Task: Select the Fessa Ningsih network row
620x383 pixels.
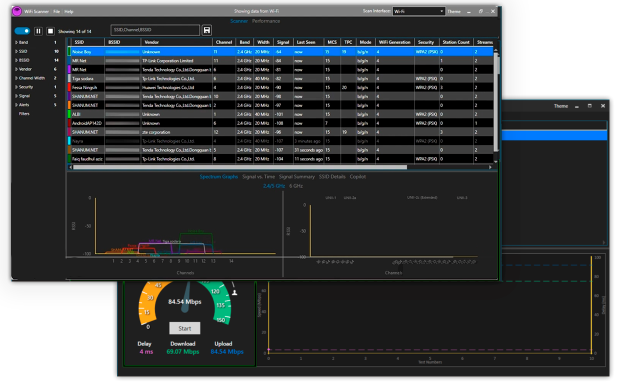Action: tap(281, 87)
